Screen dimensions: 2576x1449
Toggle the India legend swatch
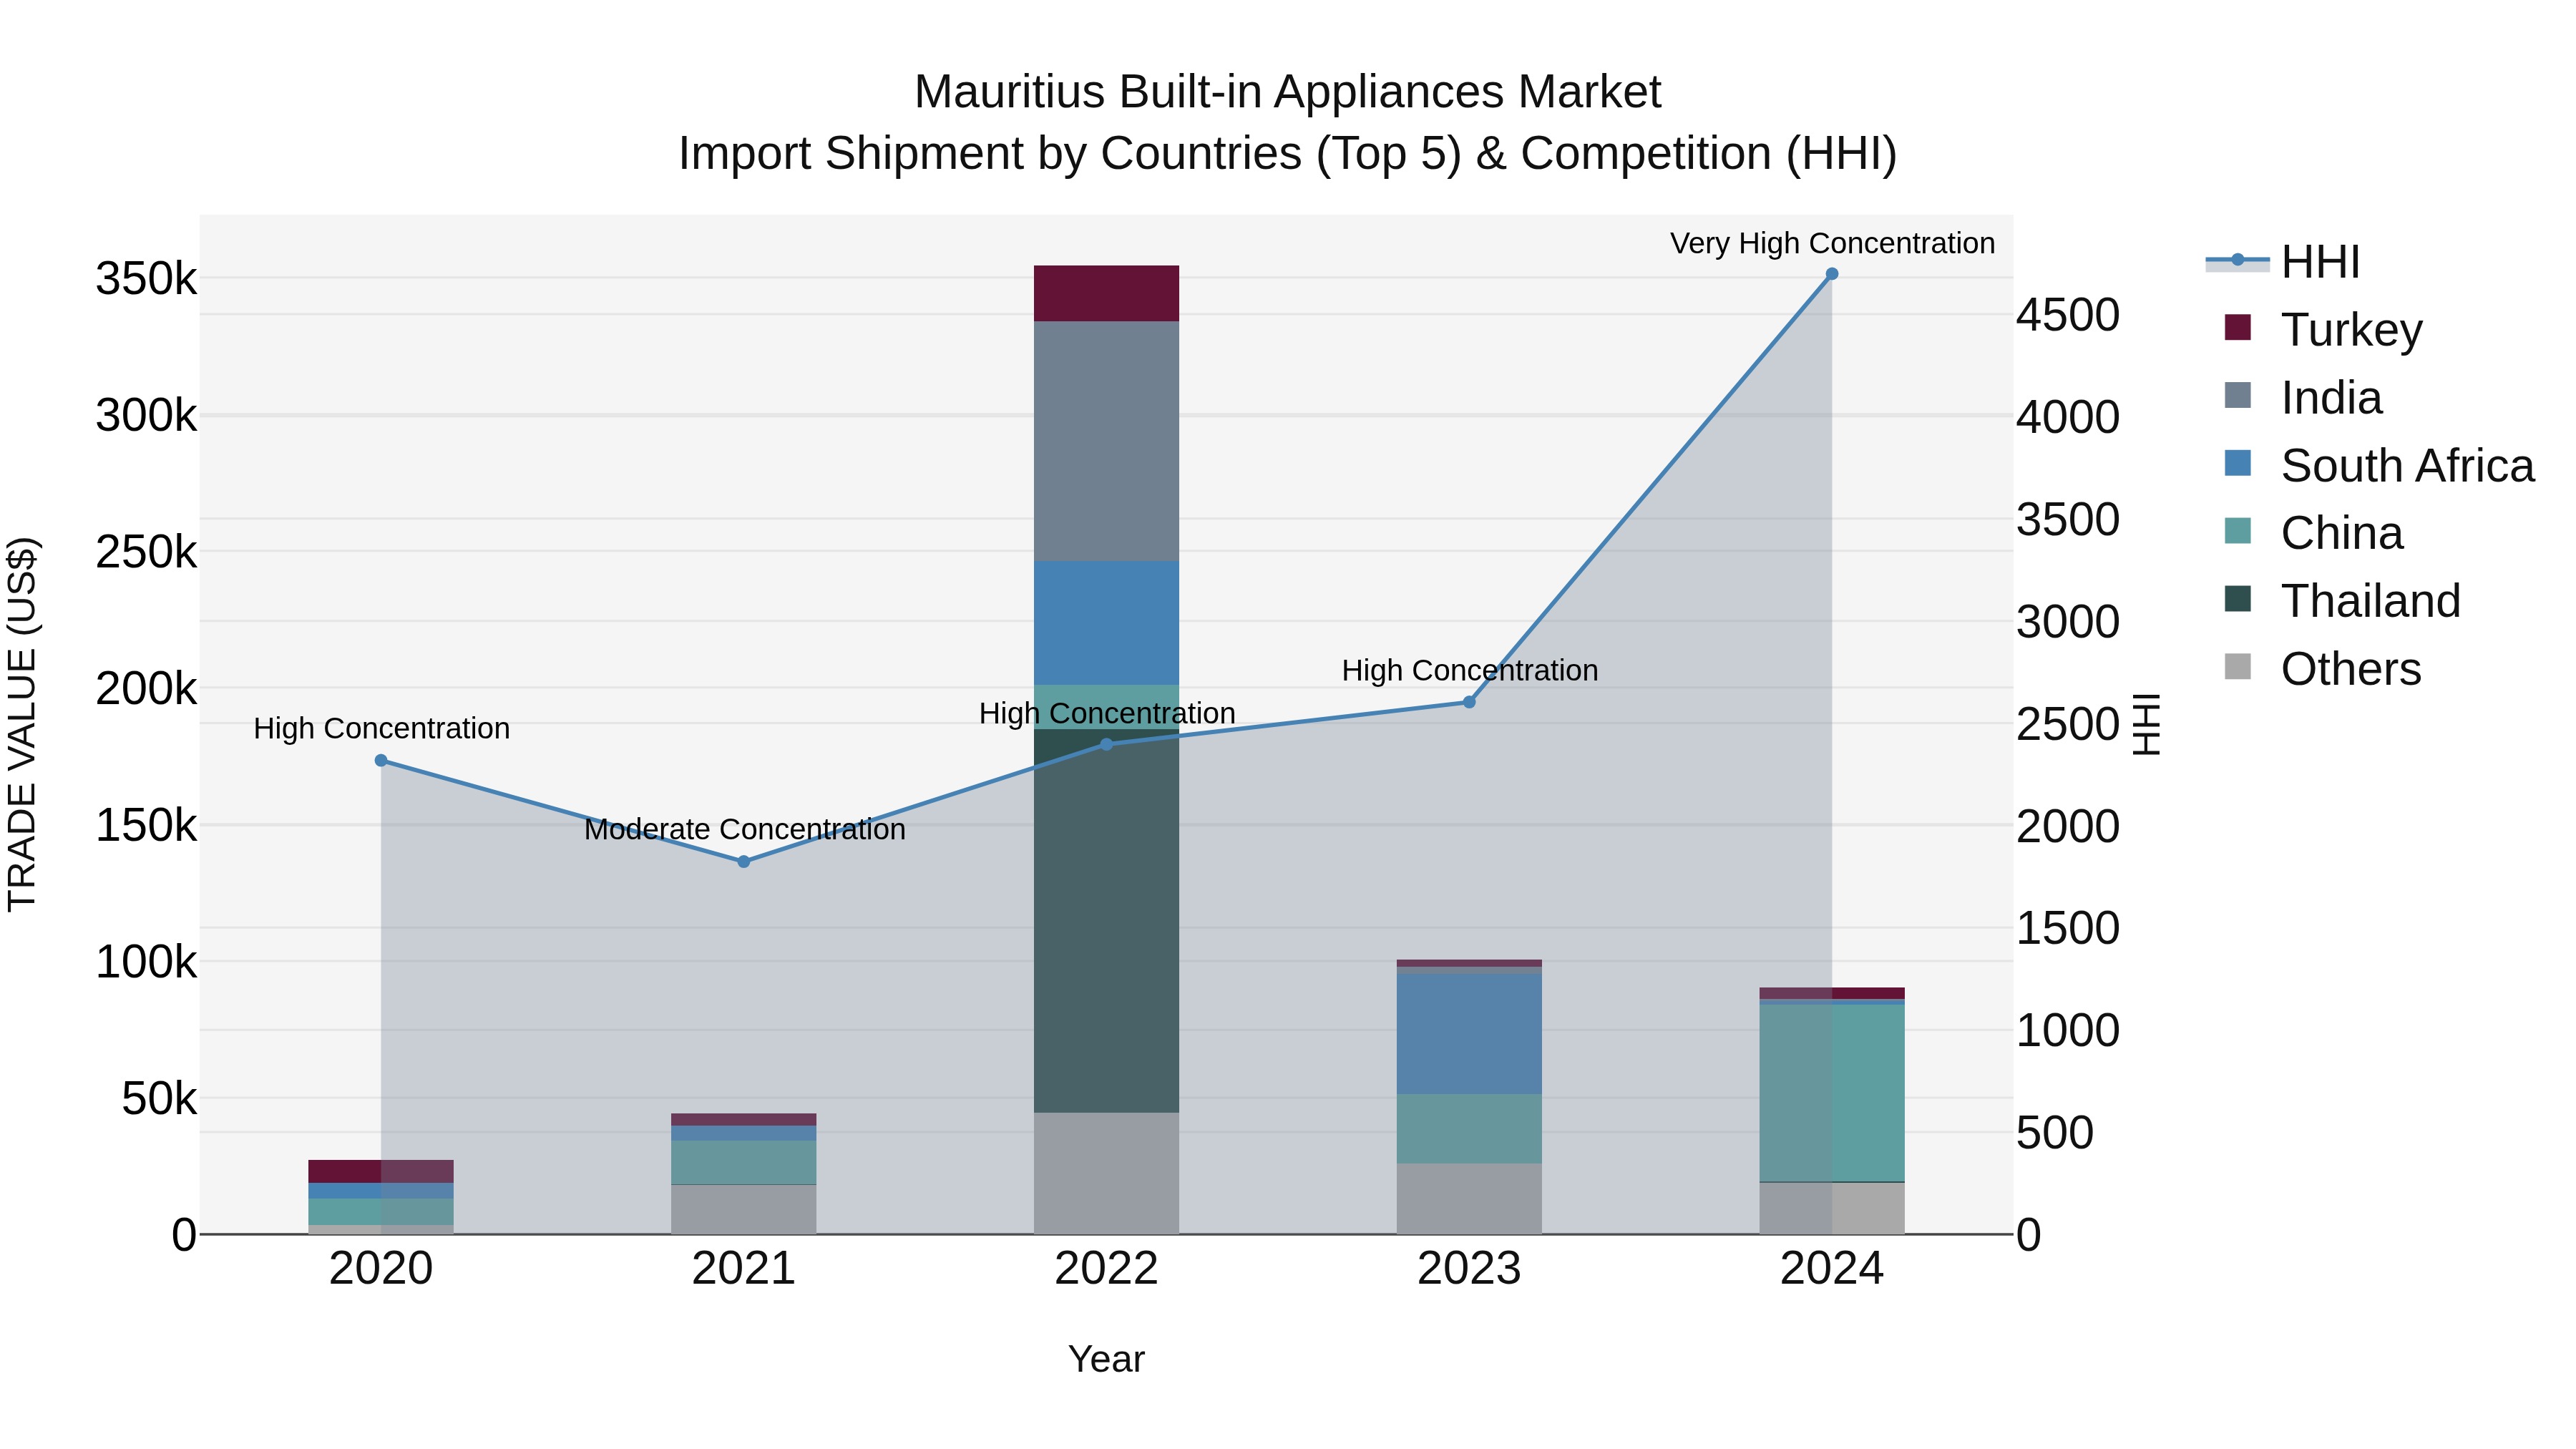pyautogui.click(x=2238, y=396)
